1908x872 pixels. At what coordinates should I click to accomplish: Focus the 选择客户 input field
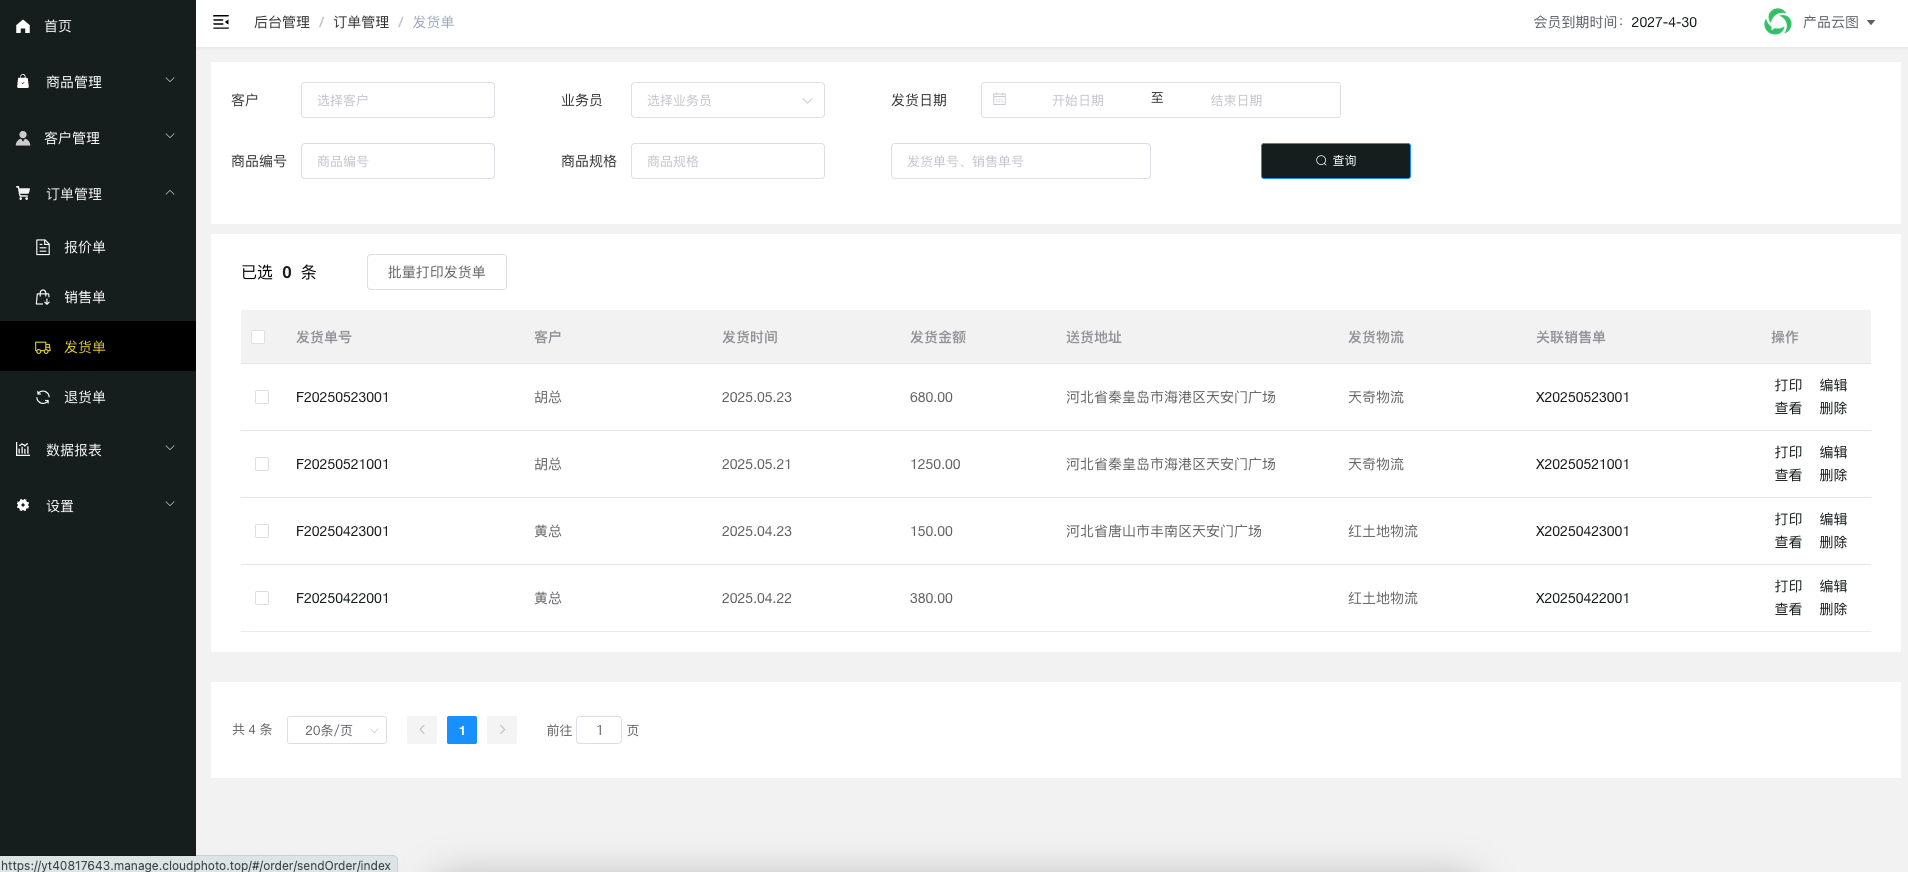398,100
